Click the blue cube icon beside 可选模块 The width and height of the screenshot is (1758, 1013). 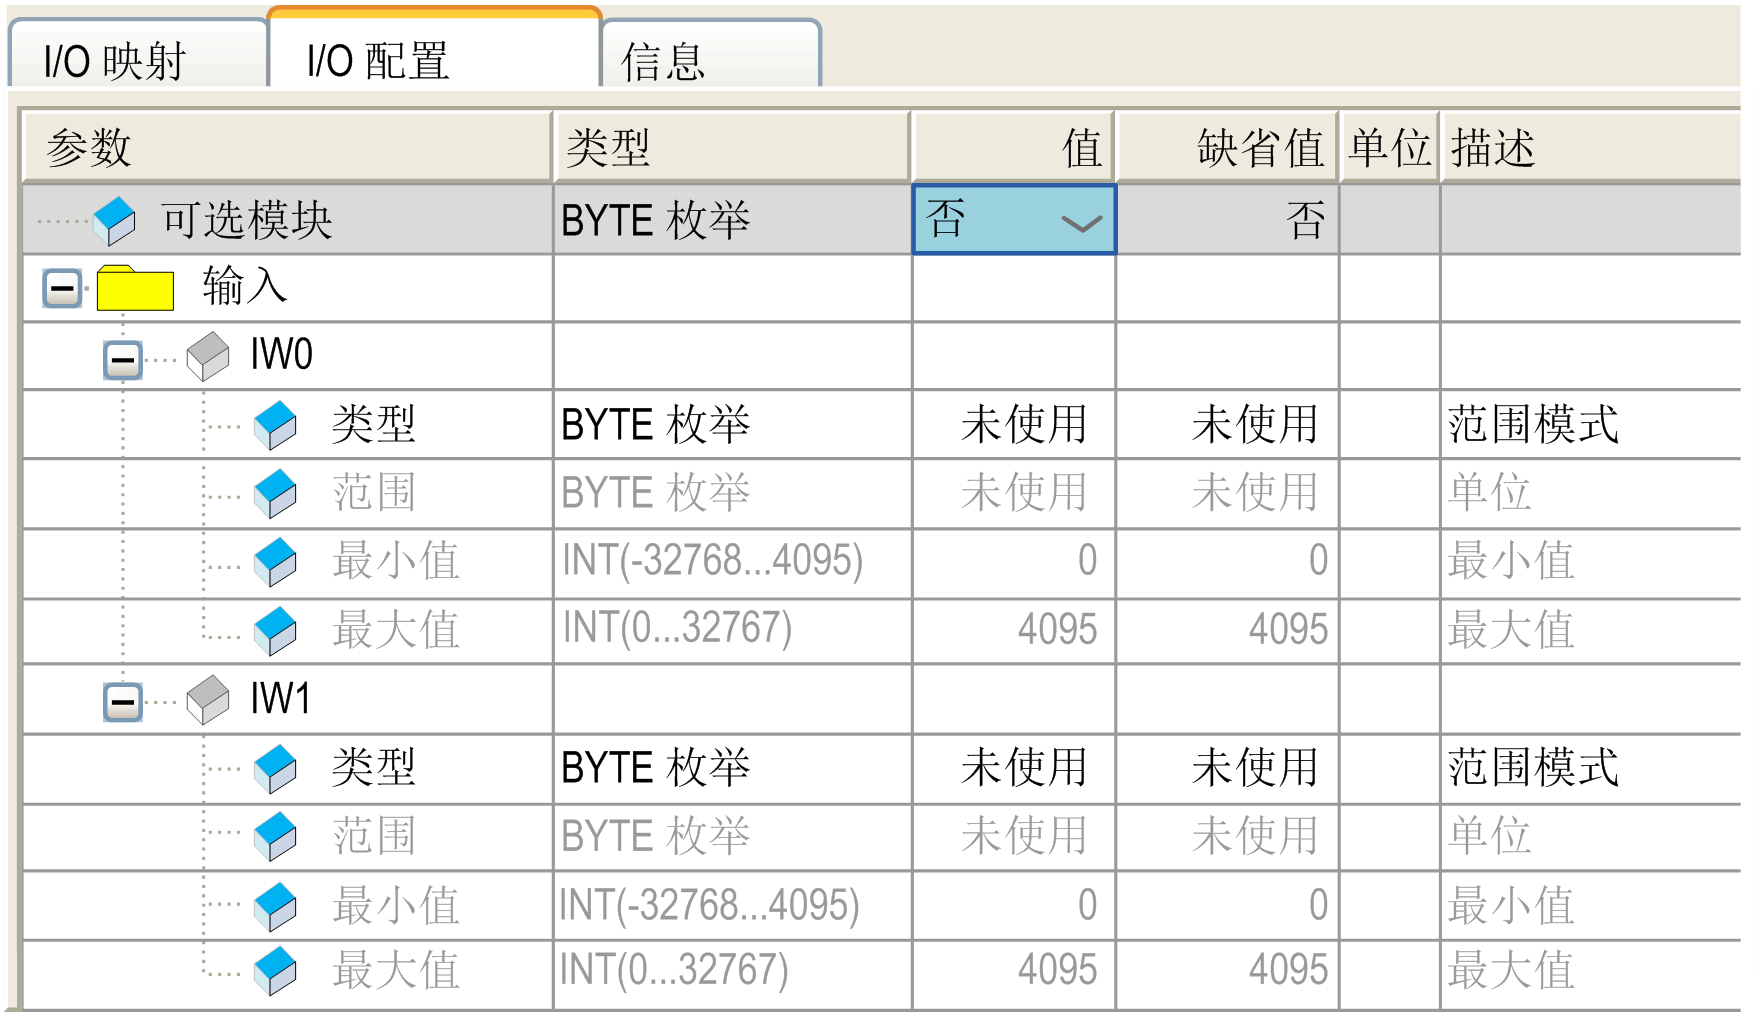(x=115, y=220)
